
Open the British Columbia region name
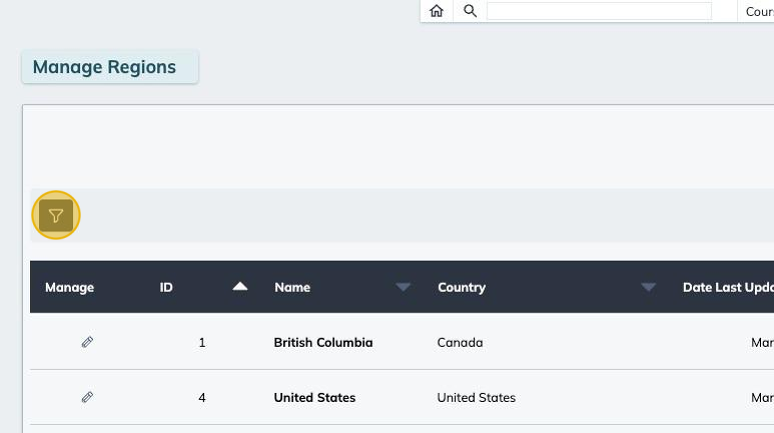pyautogui.click(x=323, y=342)
